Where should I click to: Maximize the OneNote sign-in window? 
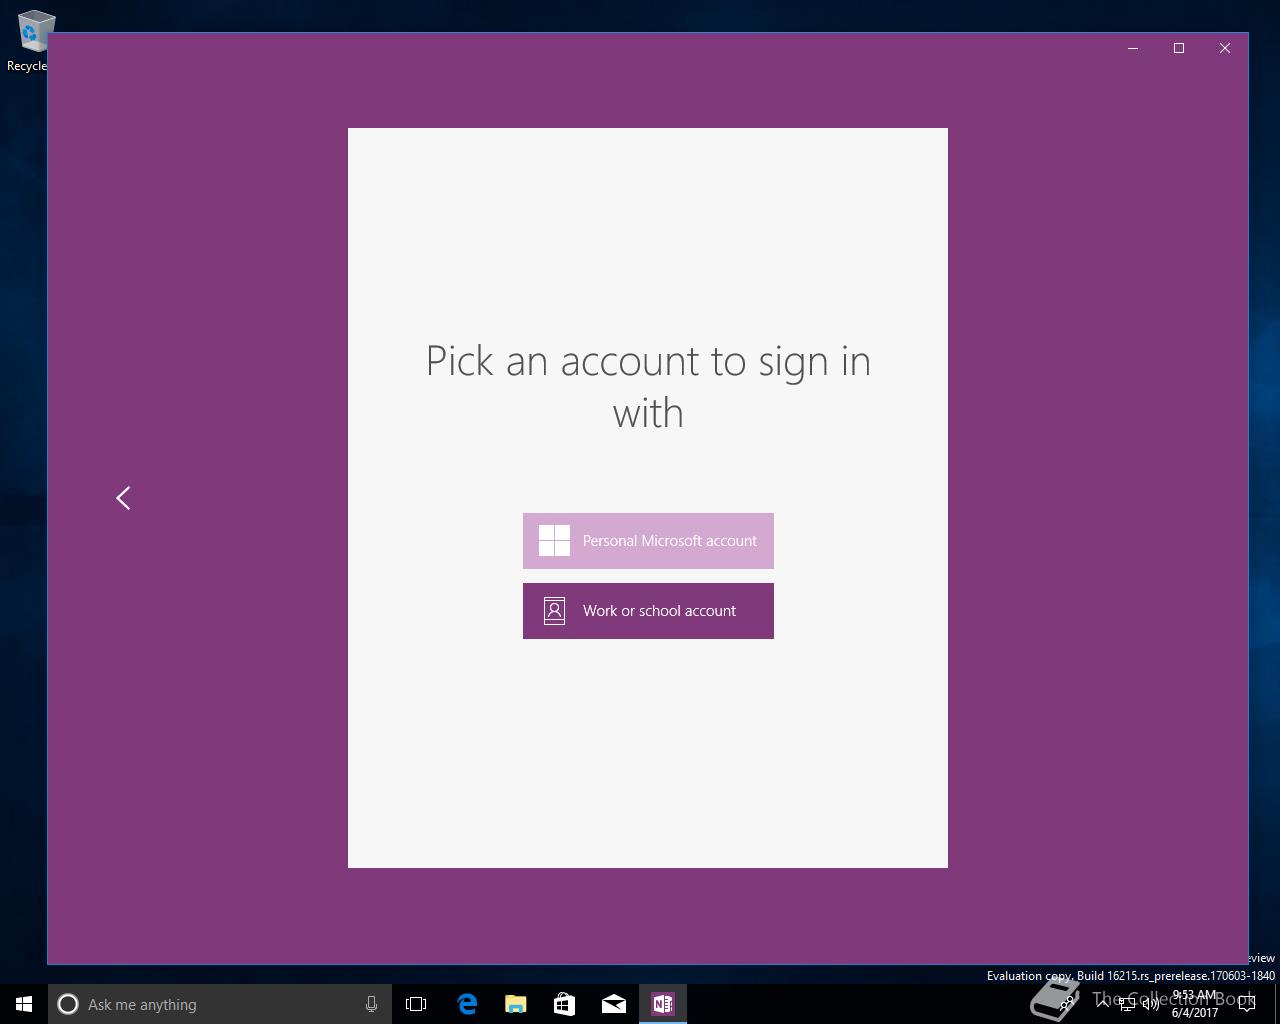tap(1179, 48)
